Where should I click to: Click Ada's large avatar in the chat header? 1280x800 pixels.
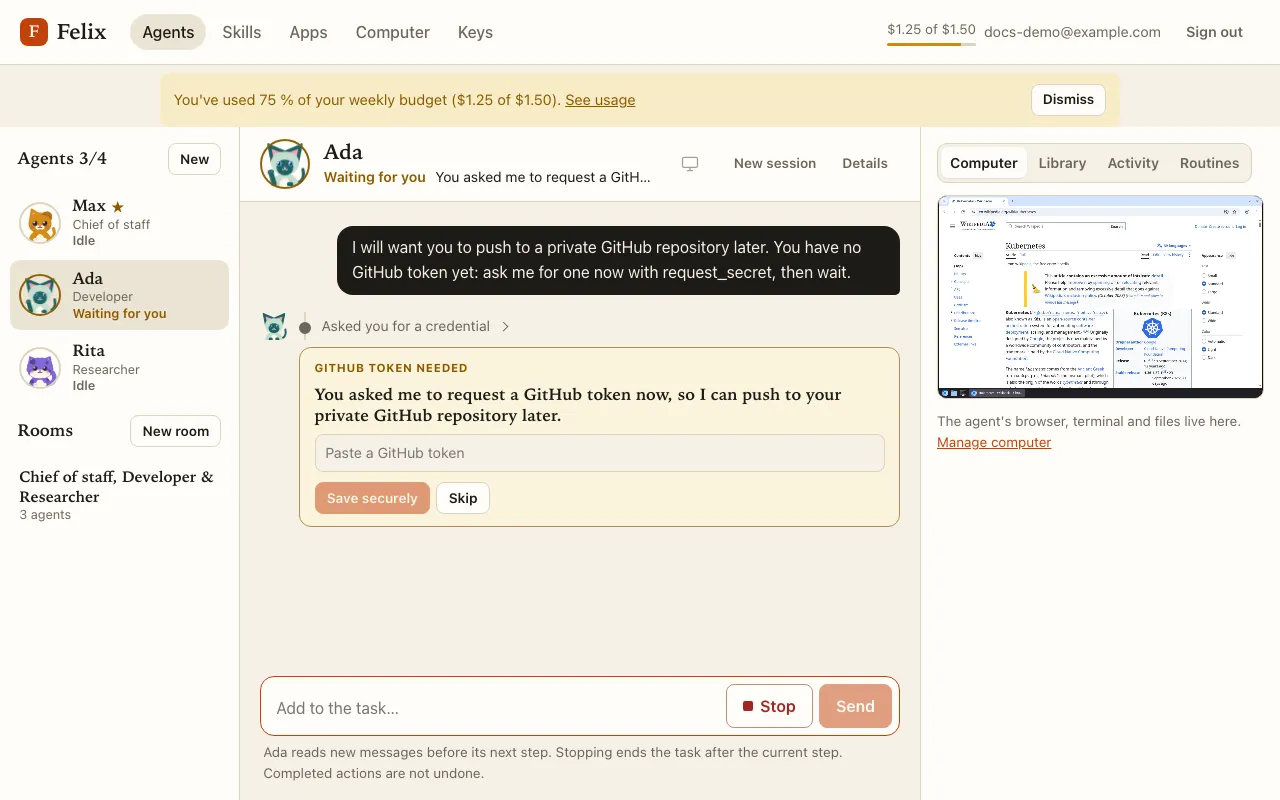[x=285, y=164]
